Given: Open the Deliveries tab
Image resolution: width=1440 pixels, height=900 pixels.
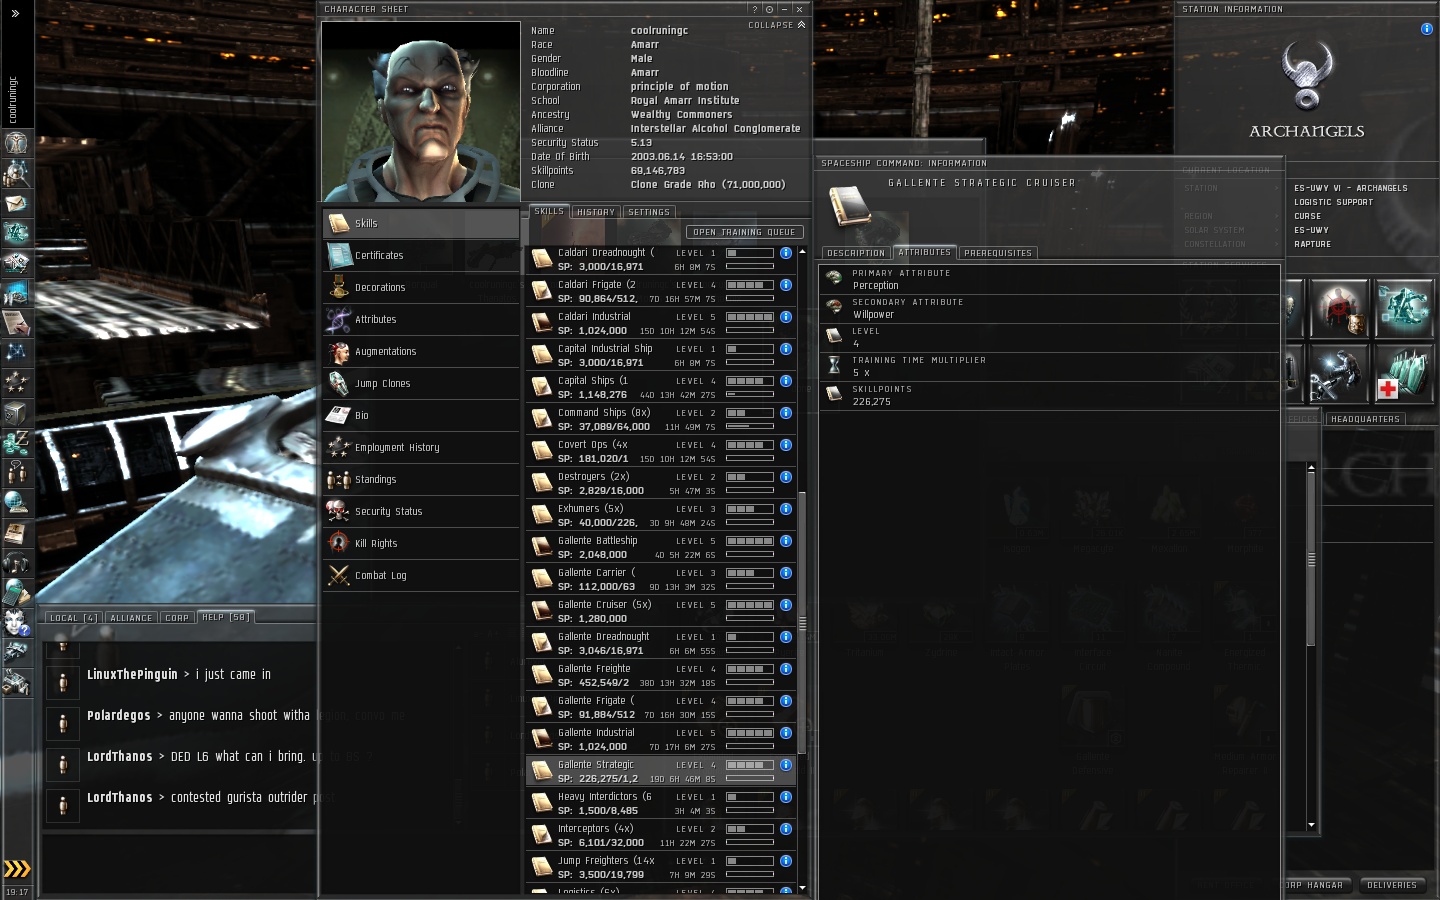Looking at the screenshot, I should (1392, 885).
